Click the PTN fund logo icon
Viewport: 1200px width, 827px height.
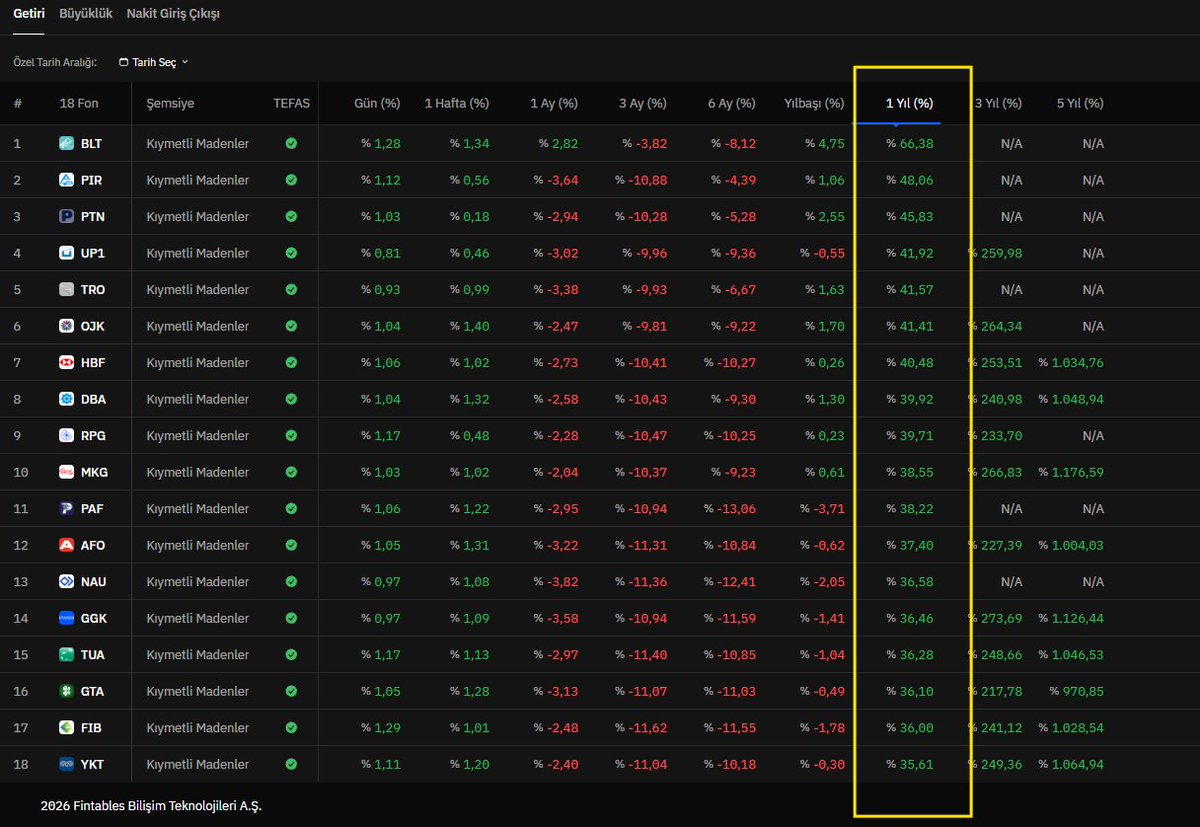pyautogui.click(x=66, y=216)
